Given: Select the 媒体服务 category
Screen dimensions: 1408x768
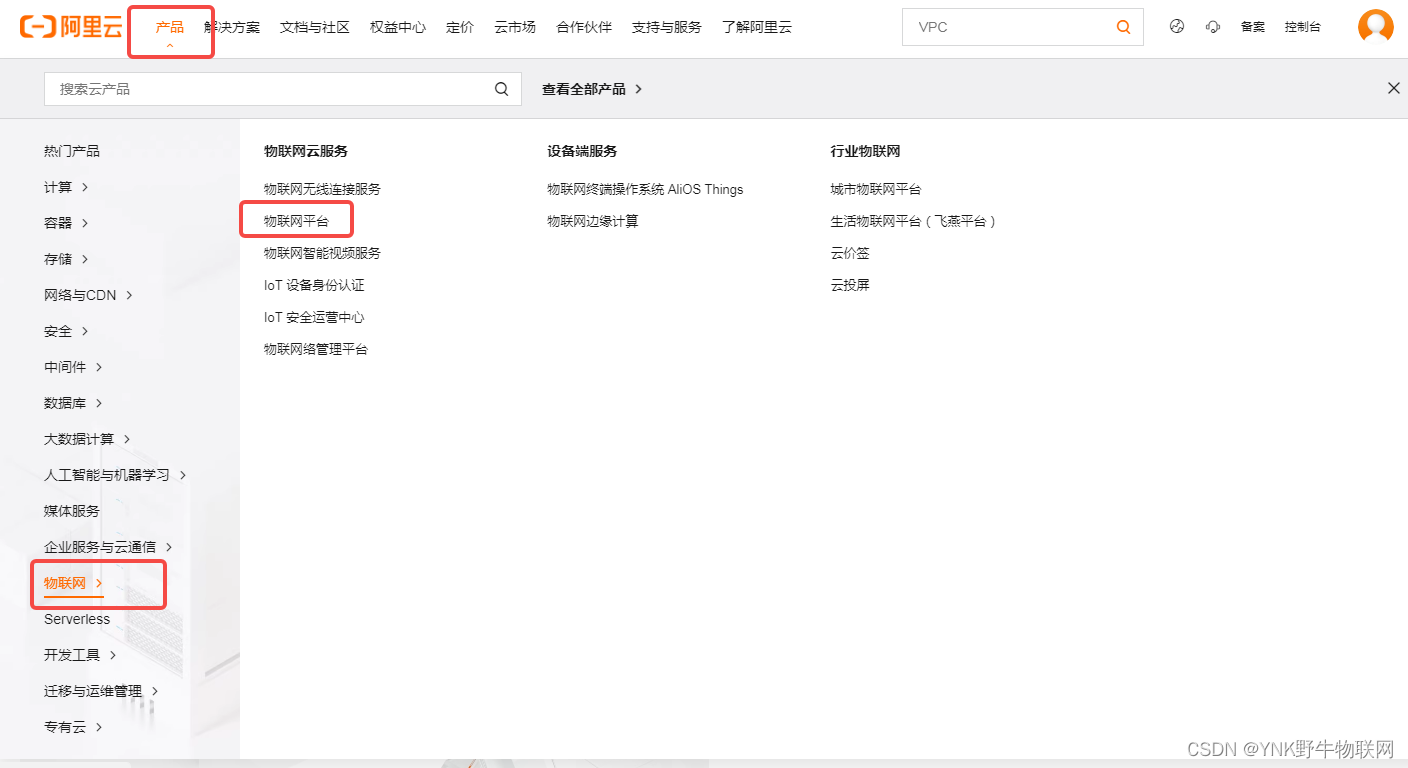Looking at the screenshot, I should [72, 511].
